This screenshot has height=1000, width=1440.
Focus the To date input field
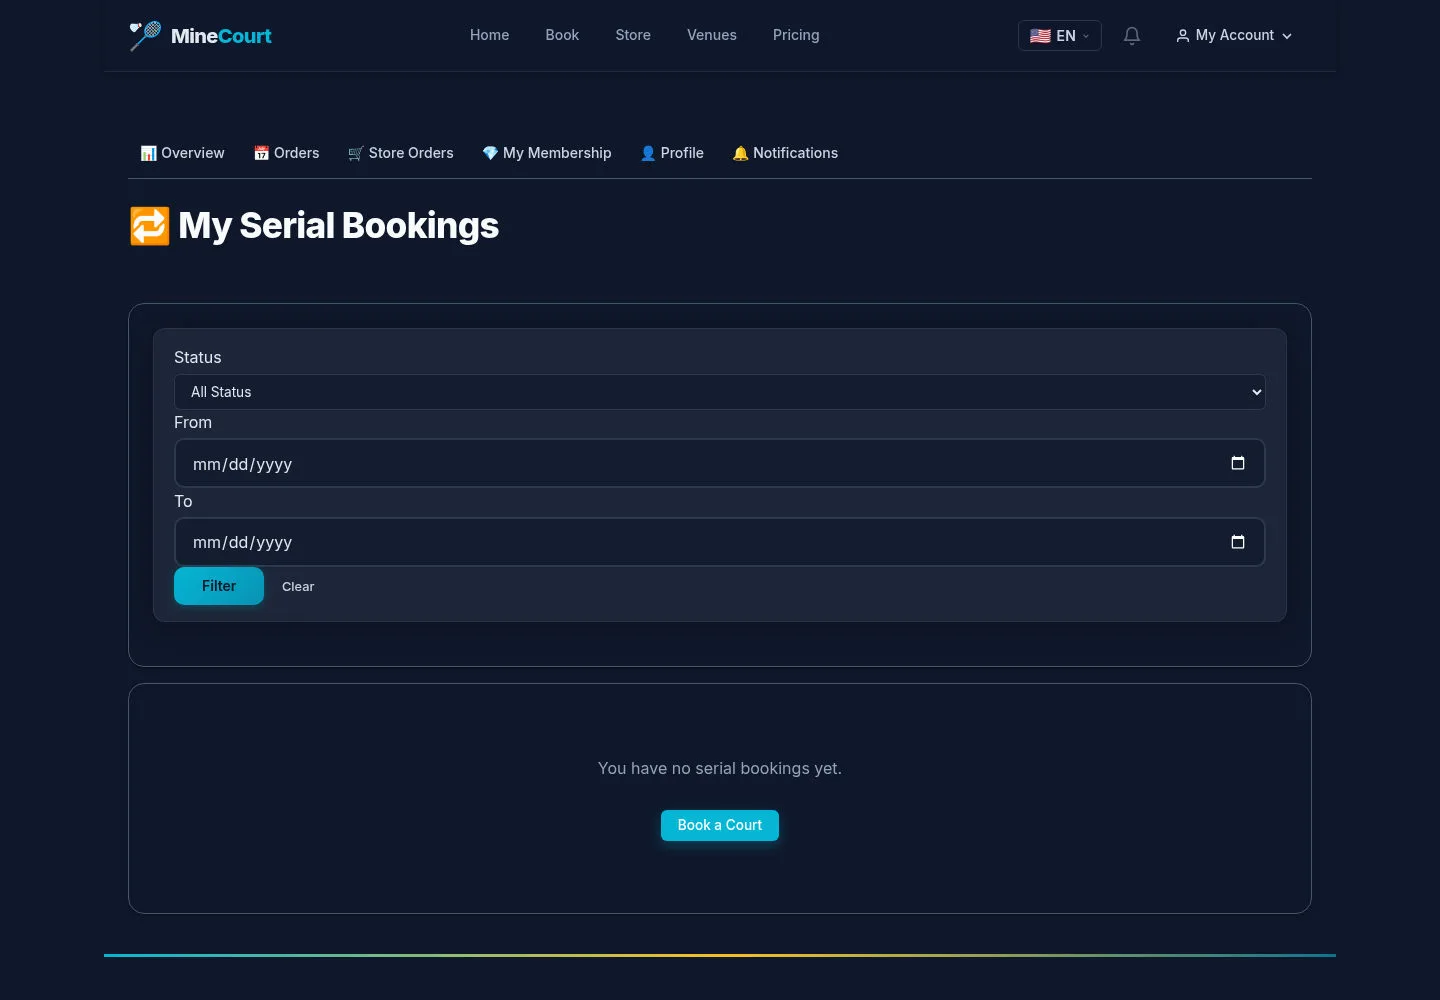coord(720,542)
